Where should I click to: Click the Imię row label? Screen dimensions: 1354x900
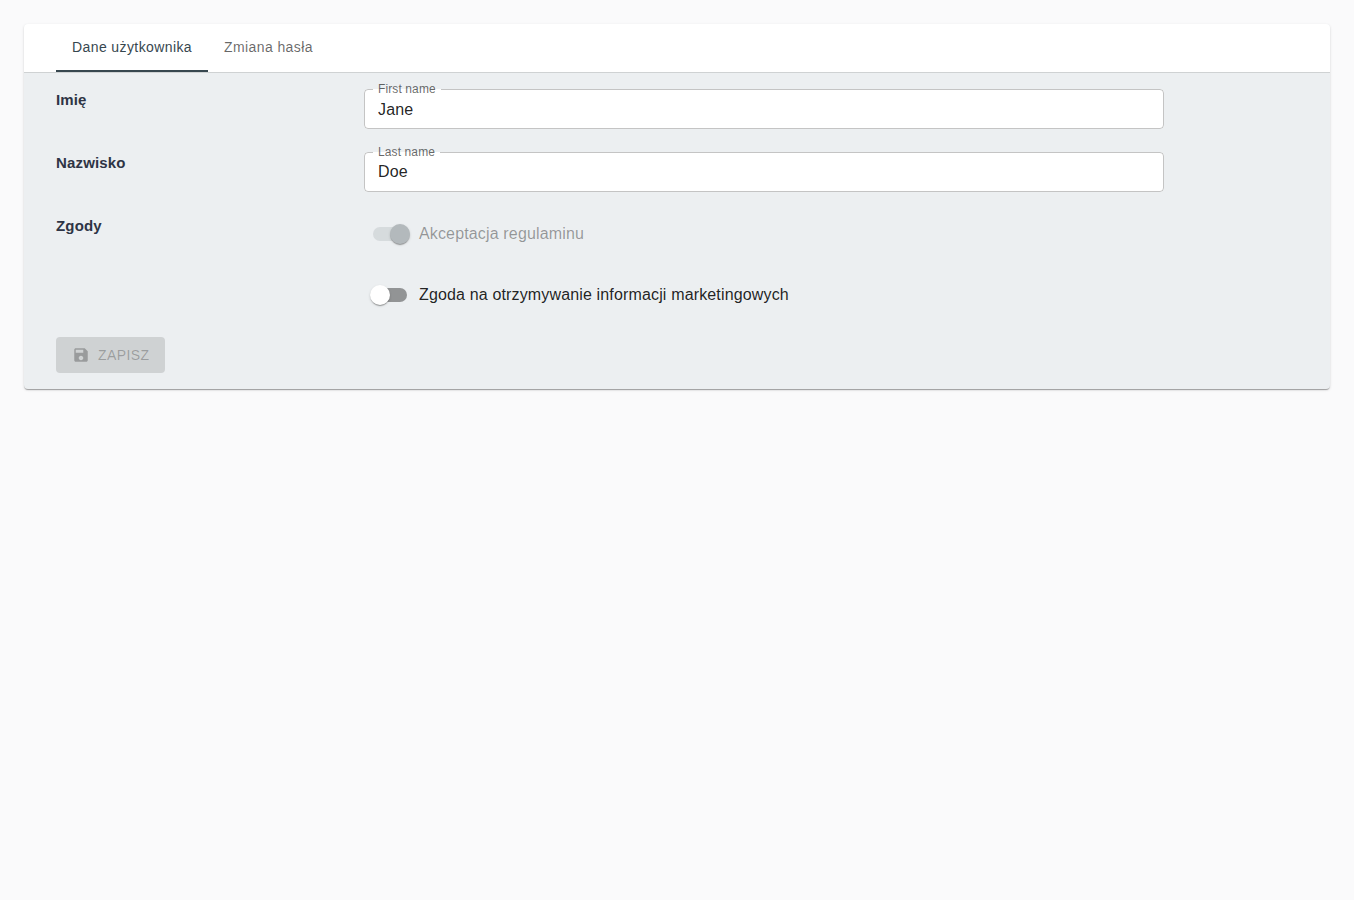pos(71,100)
